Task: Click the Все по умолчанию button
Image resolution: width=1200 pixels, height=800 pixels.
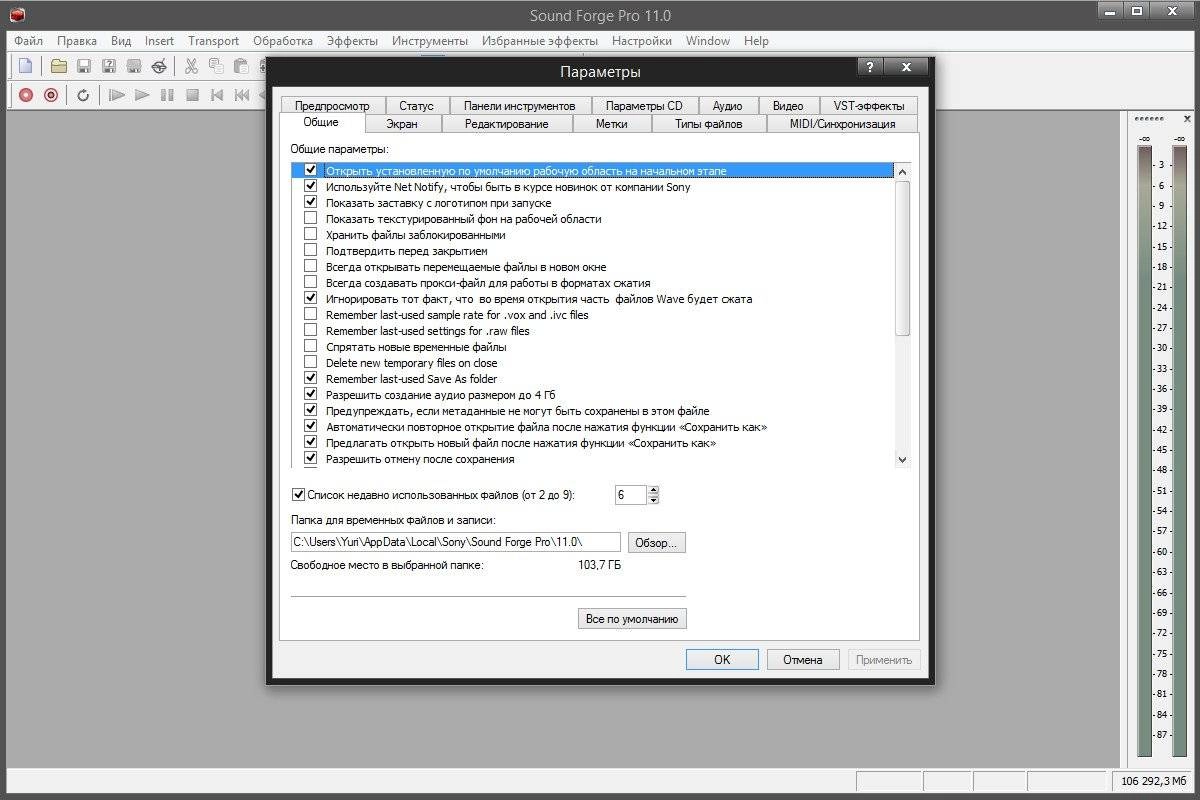Action: [632, 619]
